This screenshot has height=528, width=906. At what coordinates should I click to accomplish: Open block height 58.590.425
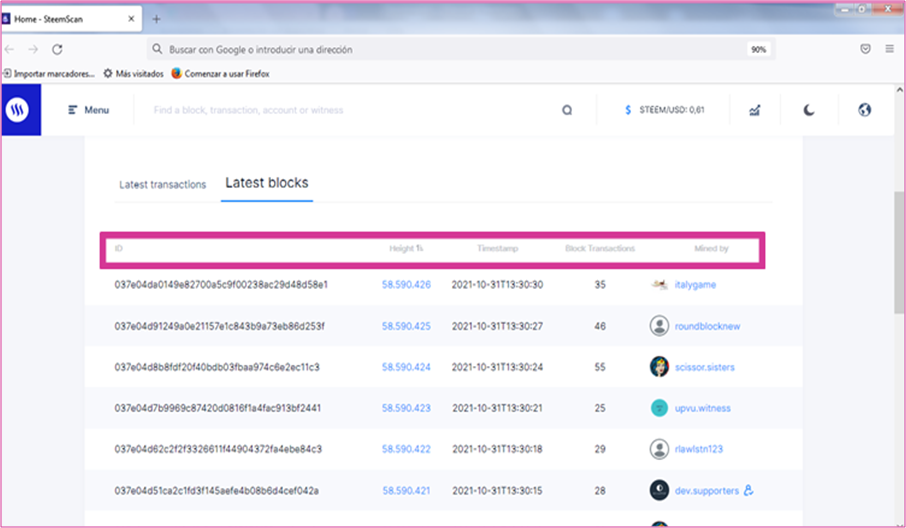pos(406,326)
